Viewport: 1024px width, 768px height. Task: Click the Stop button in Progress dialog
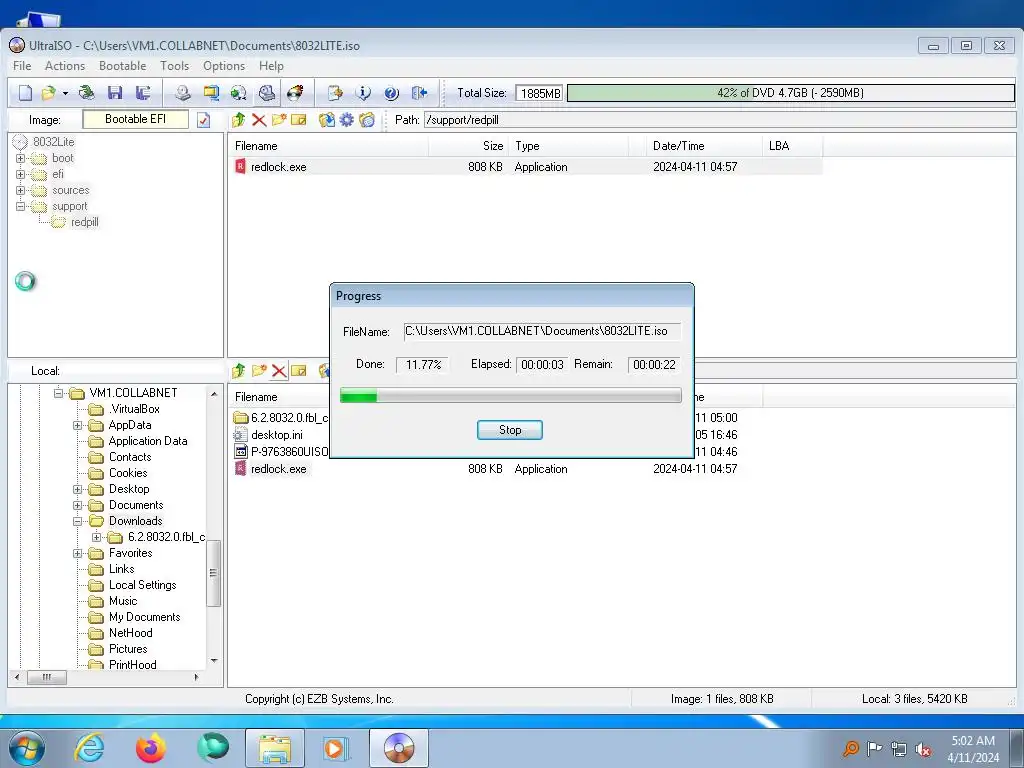[x=509, y=430]
